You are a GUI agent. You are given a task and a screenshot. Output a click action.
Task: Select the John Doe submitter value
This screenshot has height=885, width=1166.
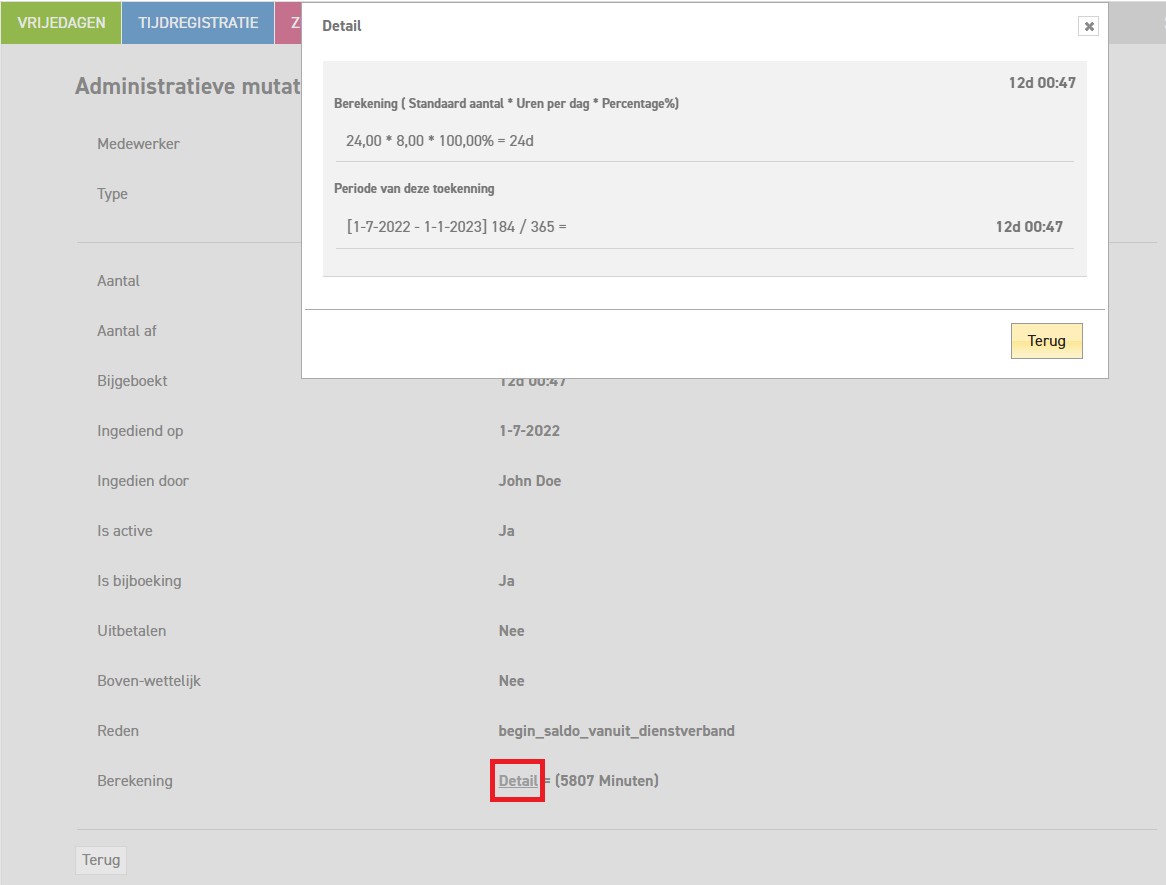pyautogui.click(x=530, y=481)
